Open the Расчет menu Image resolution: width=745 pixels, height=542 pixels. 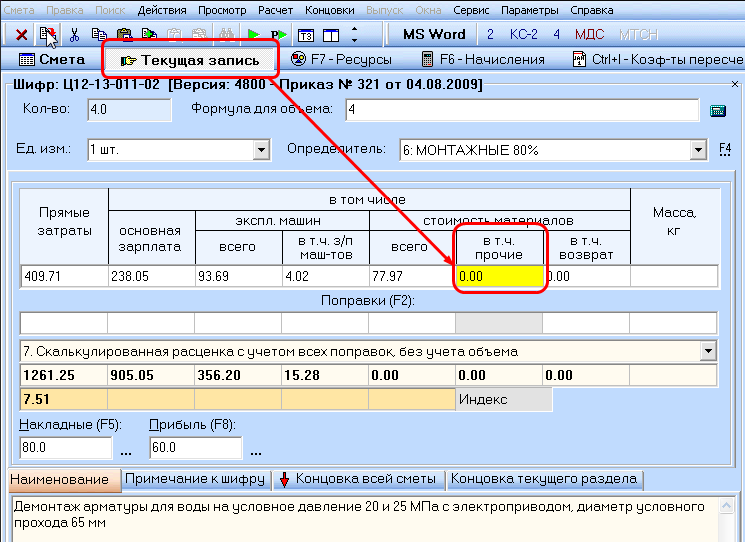point(275,9)
